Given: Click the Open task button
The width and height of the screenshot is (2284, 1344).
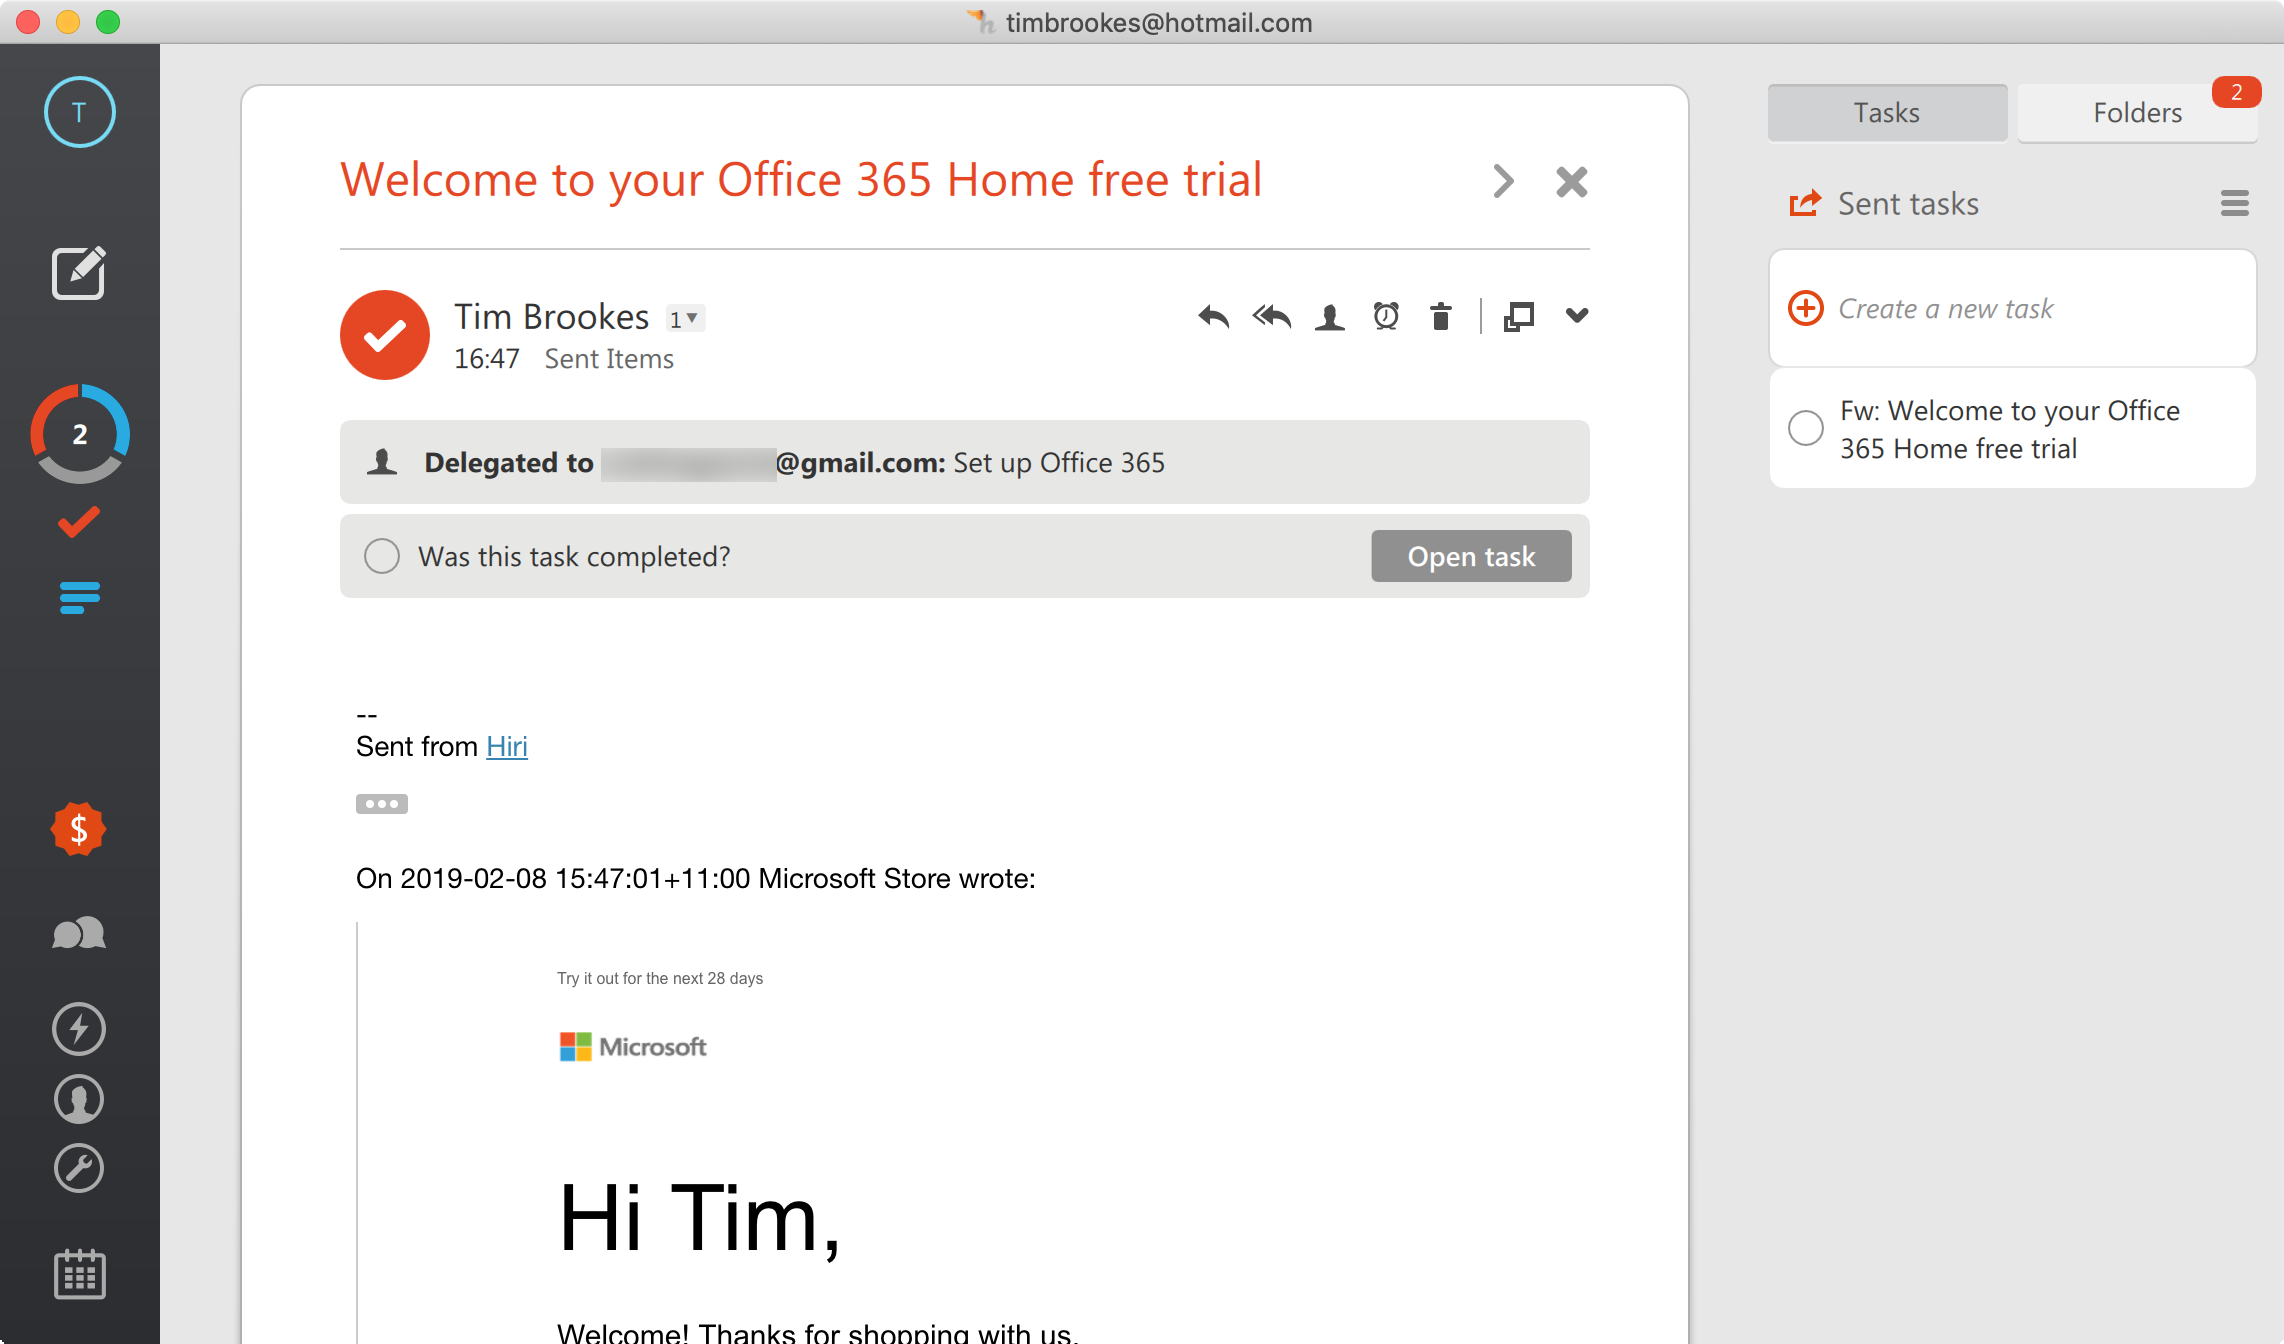Looking at the screenshot, I should pos(1471,557).
